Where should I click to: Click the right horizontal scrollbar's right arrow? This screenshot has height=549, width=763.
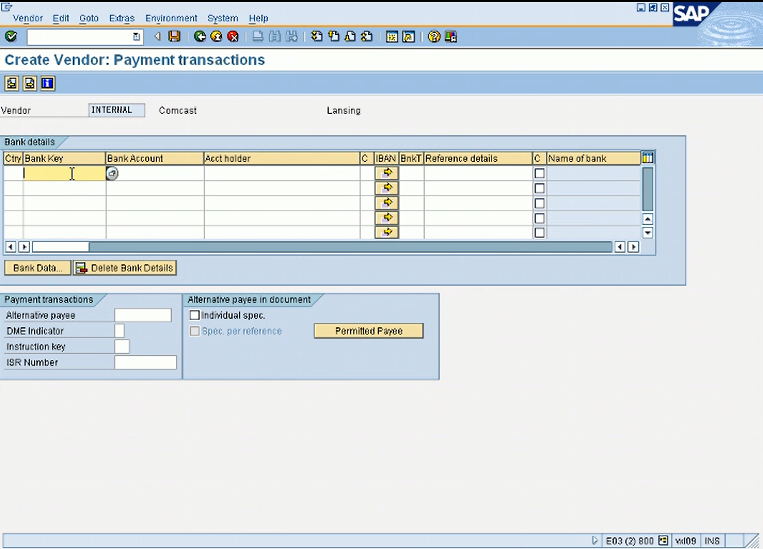(633, 247)
